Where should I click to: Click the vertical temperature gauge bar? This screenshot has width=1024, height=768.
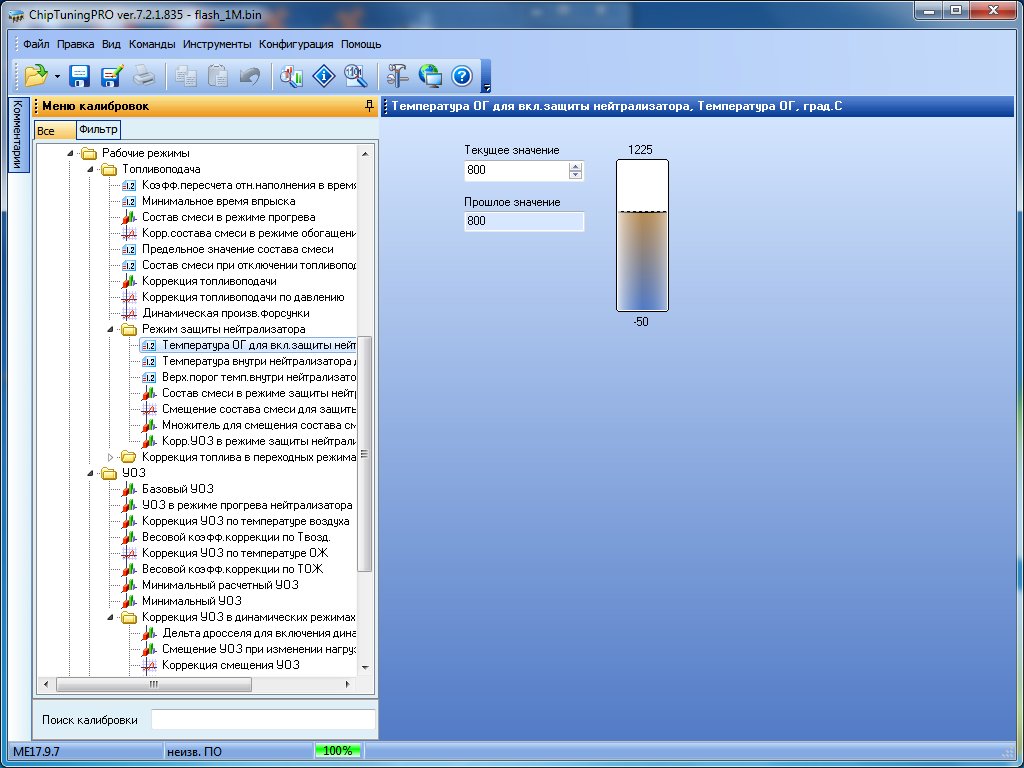point(641,236)
